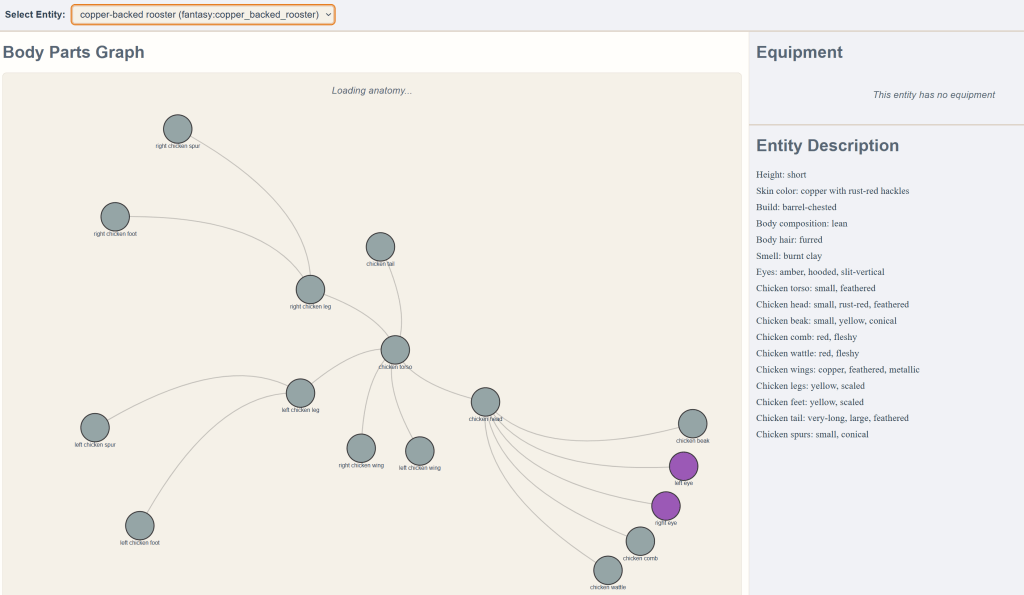Screen dimensions: 1024x595
Task: Click the chicken torso node
Action: pos(395,350)
